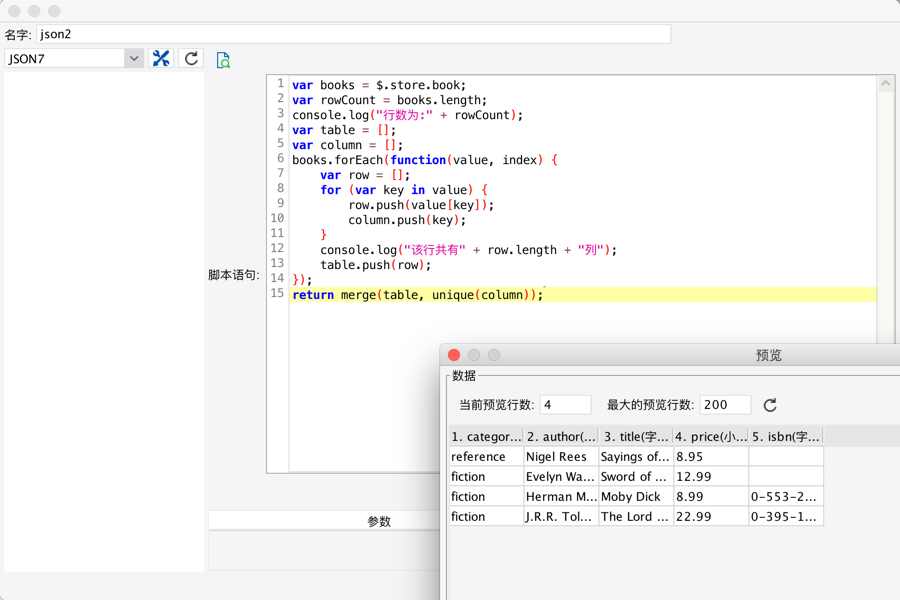Click the 名字 input containing json2
This screenshot has height=600, width=900.
(354, 34)
